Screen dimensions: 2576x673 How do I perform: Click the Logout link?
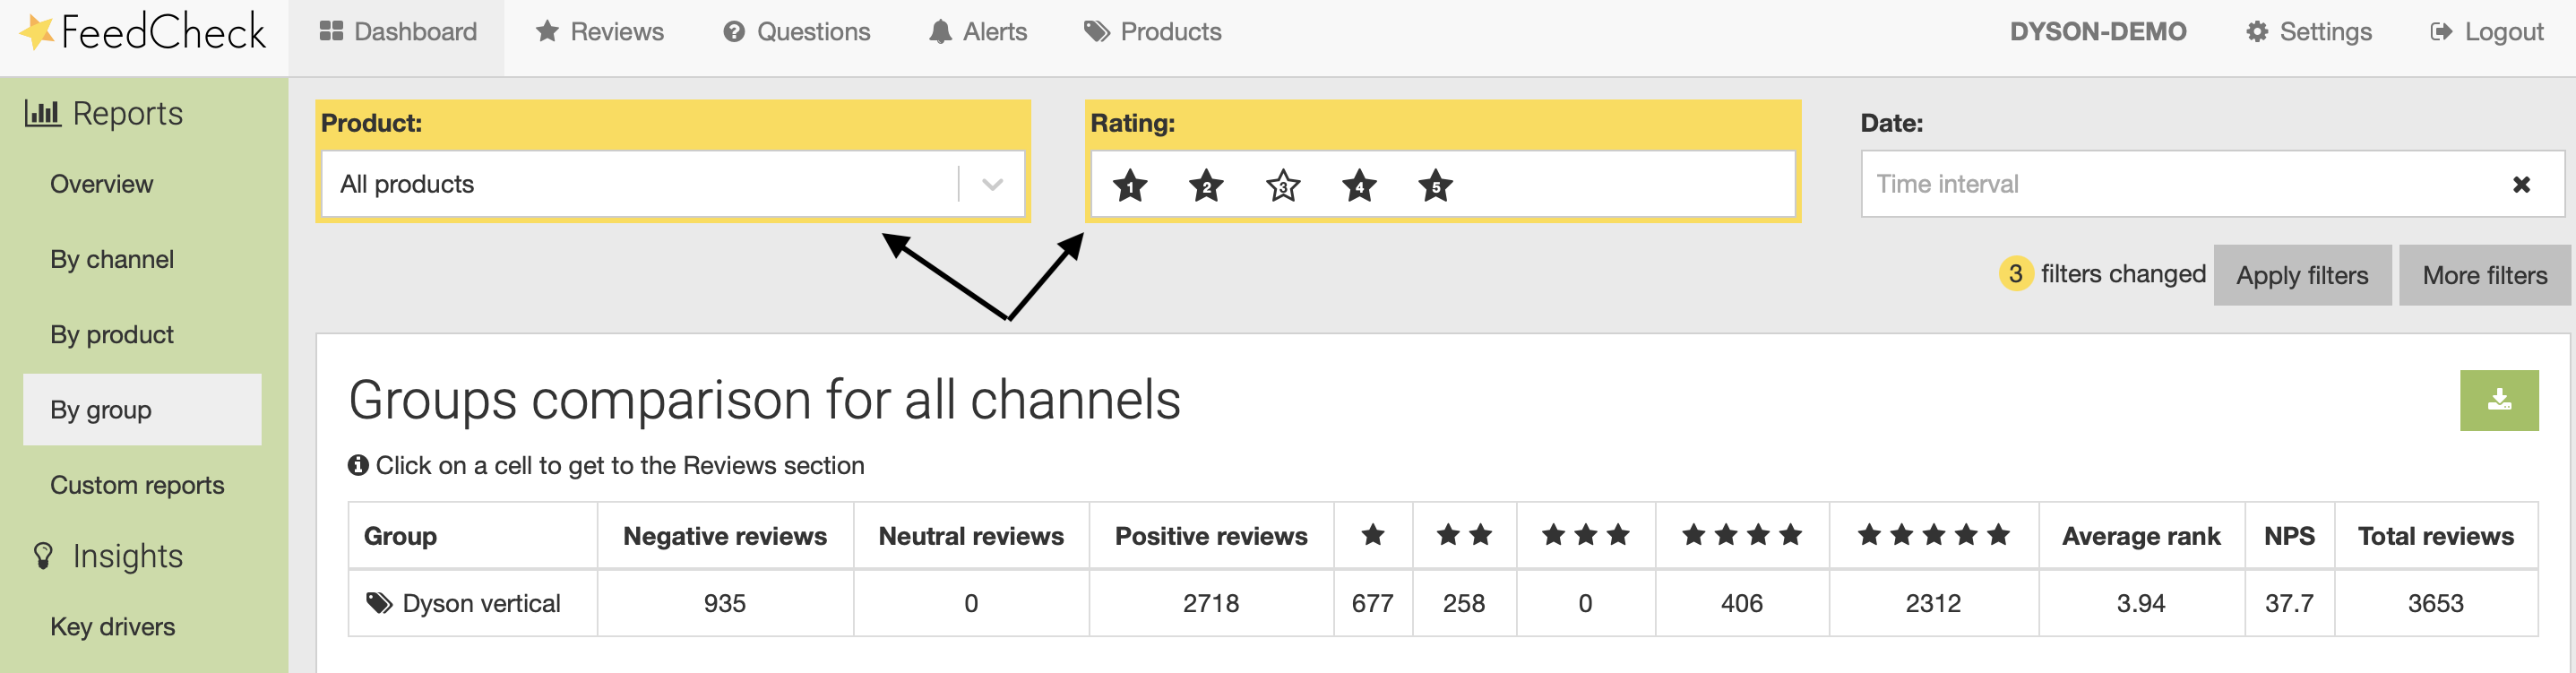coord(2486,32)
